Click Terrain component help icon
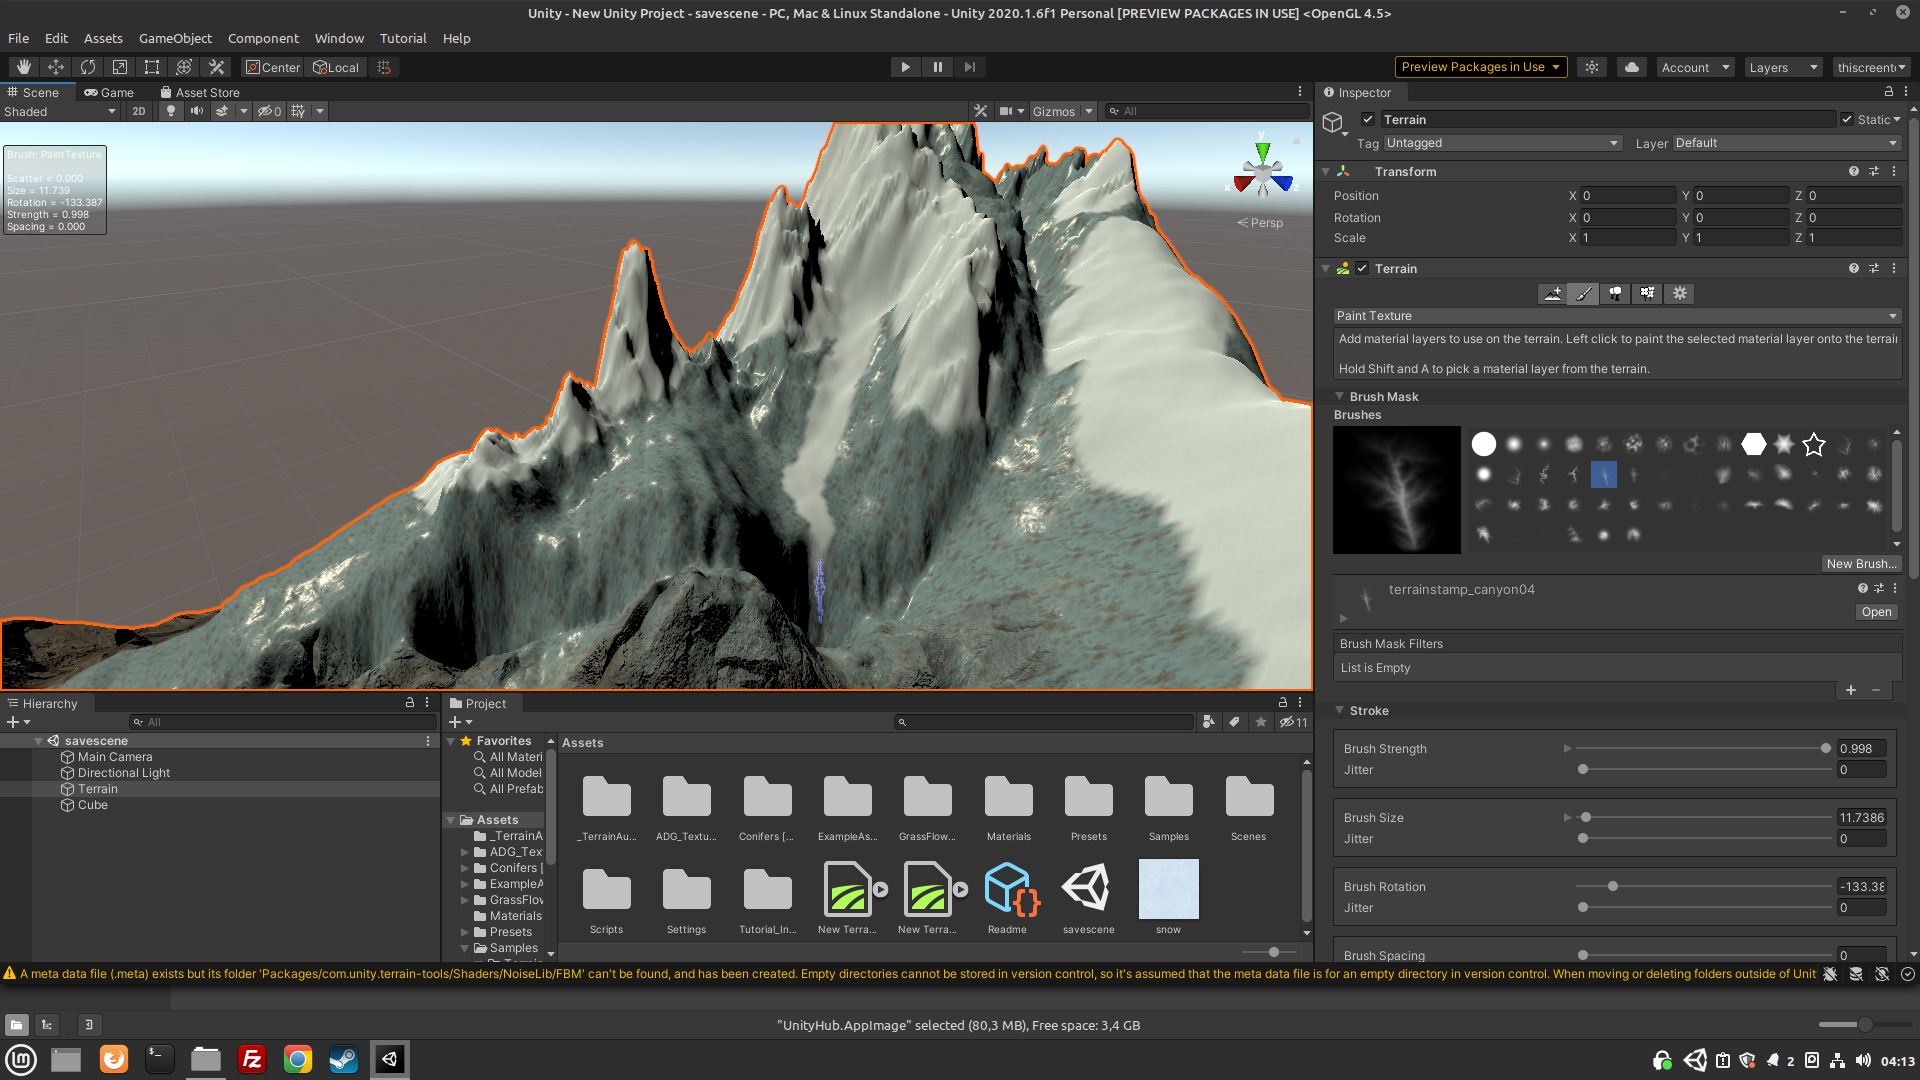This screenshot has height=1080, width=1920. pyautogui.click(x=1854, y=268)
